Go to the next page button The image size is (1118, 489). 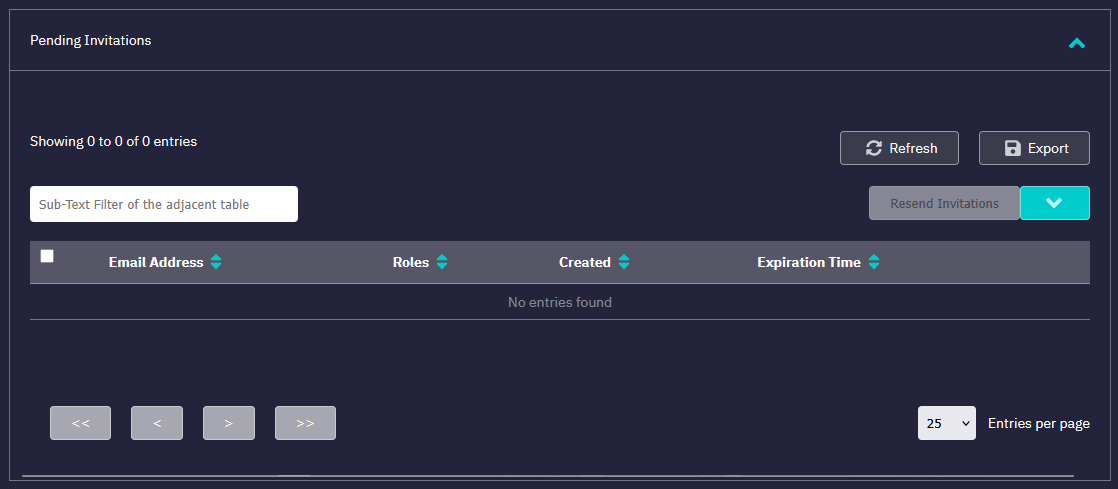pos(229,423)
